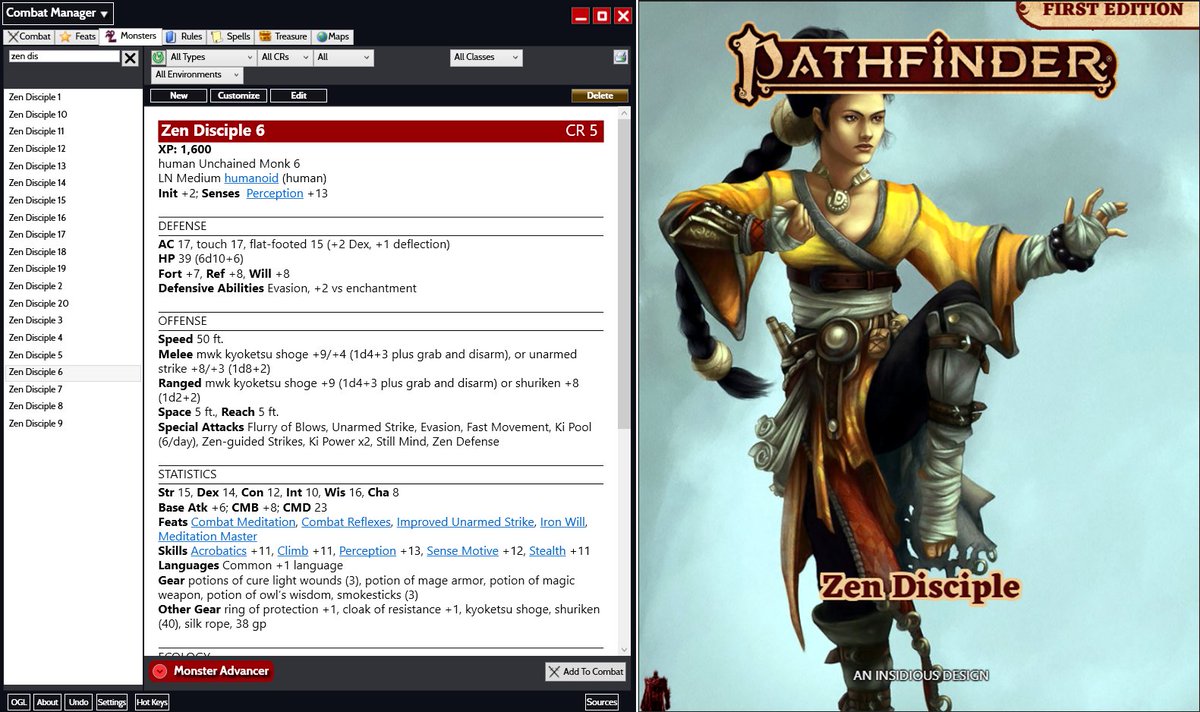Open the Combat Reflexes feat link

(346, 522)
